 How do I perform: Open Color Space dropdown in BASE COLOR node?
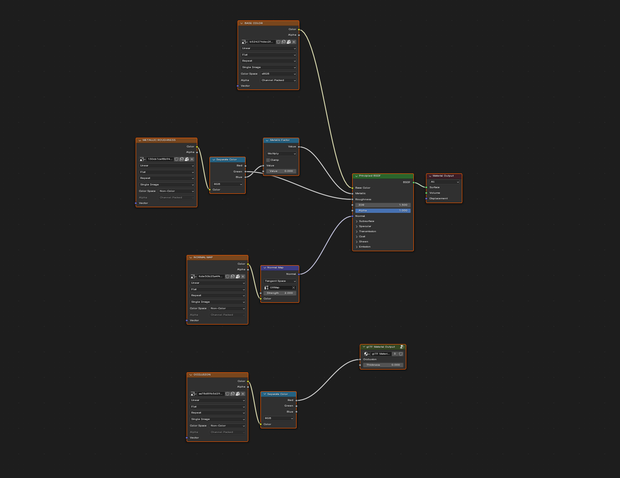(x=278, y=74)
